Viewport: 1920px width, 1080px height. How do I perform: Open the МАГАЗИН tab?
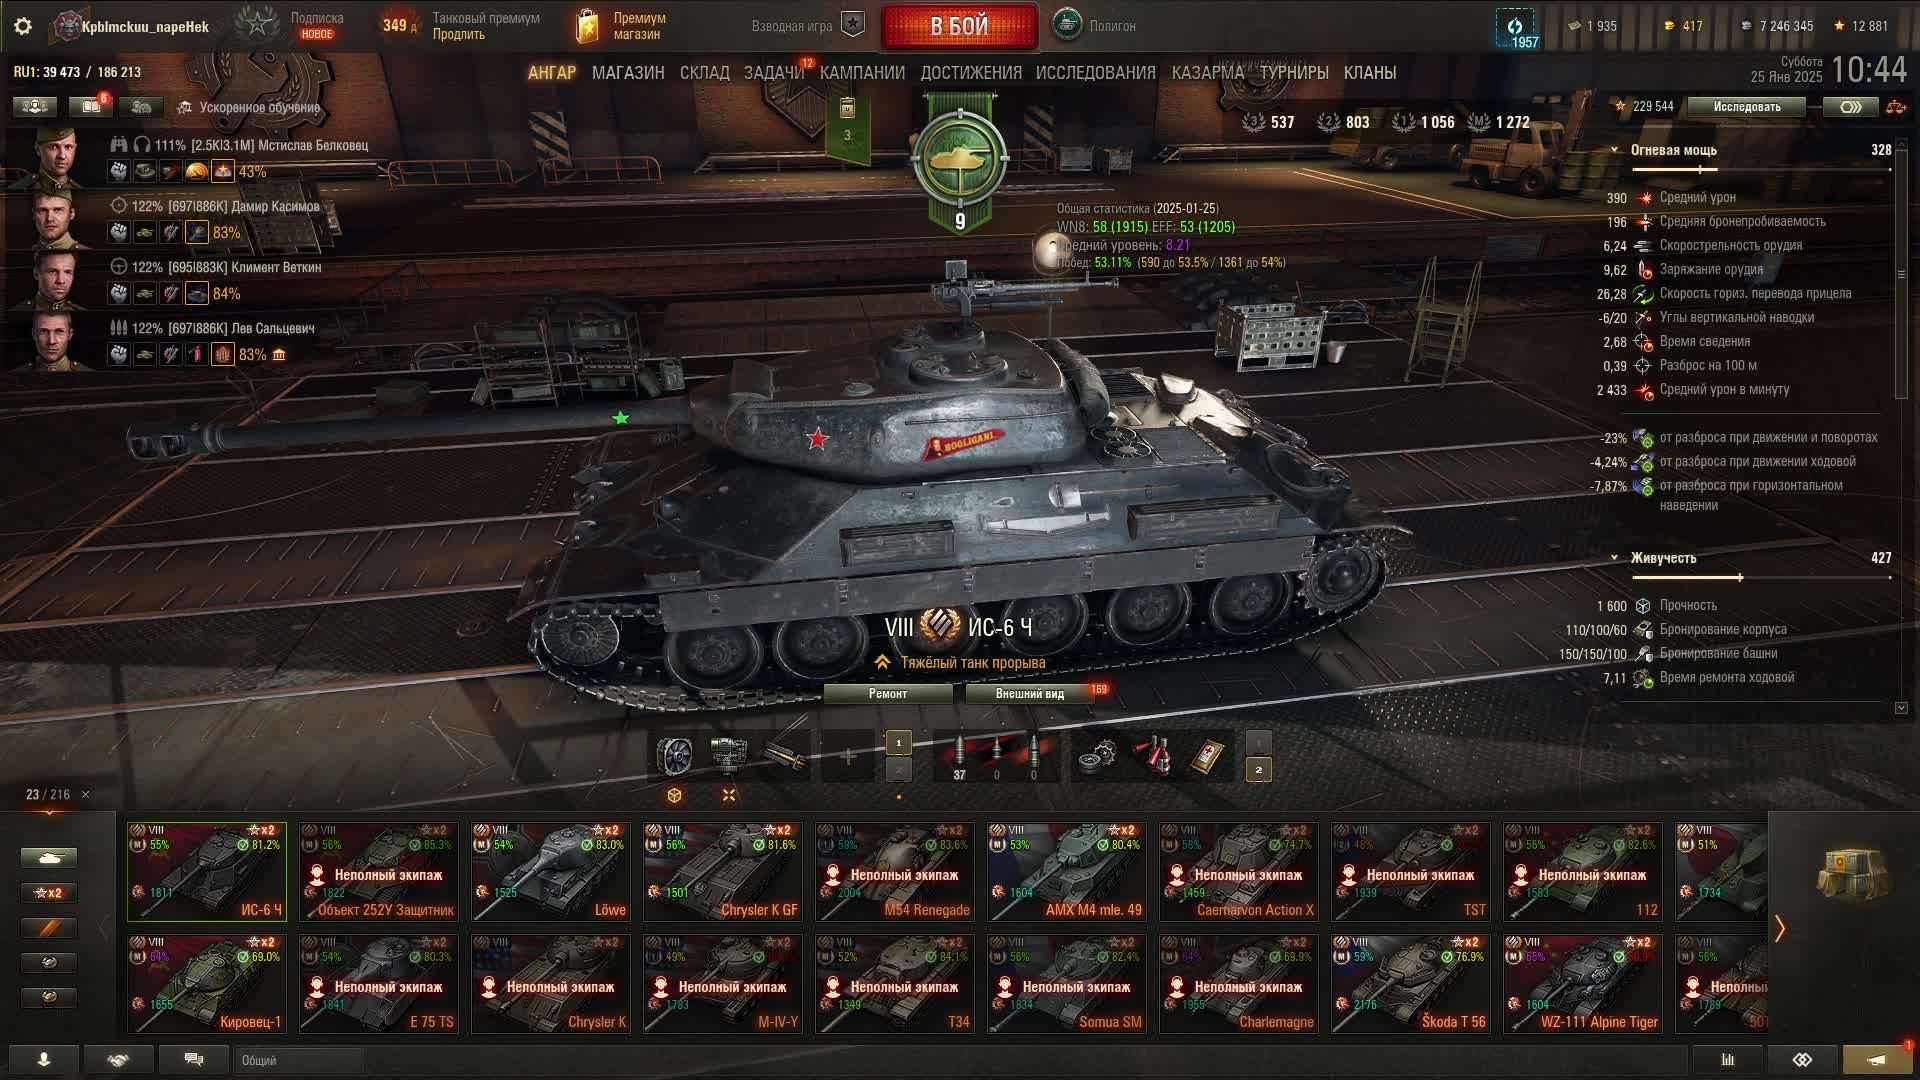click(628, 73)
